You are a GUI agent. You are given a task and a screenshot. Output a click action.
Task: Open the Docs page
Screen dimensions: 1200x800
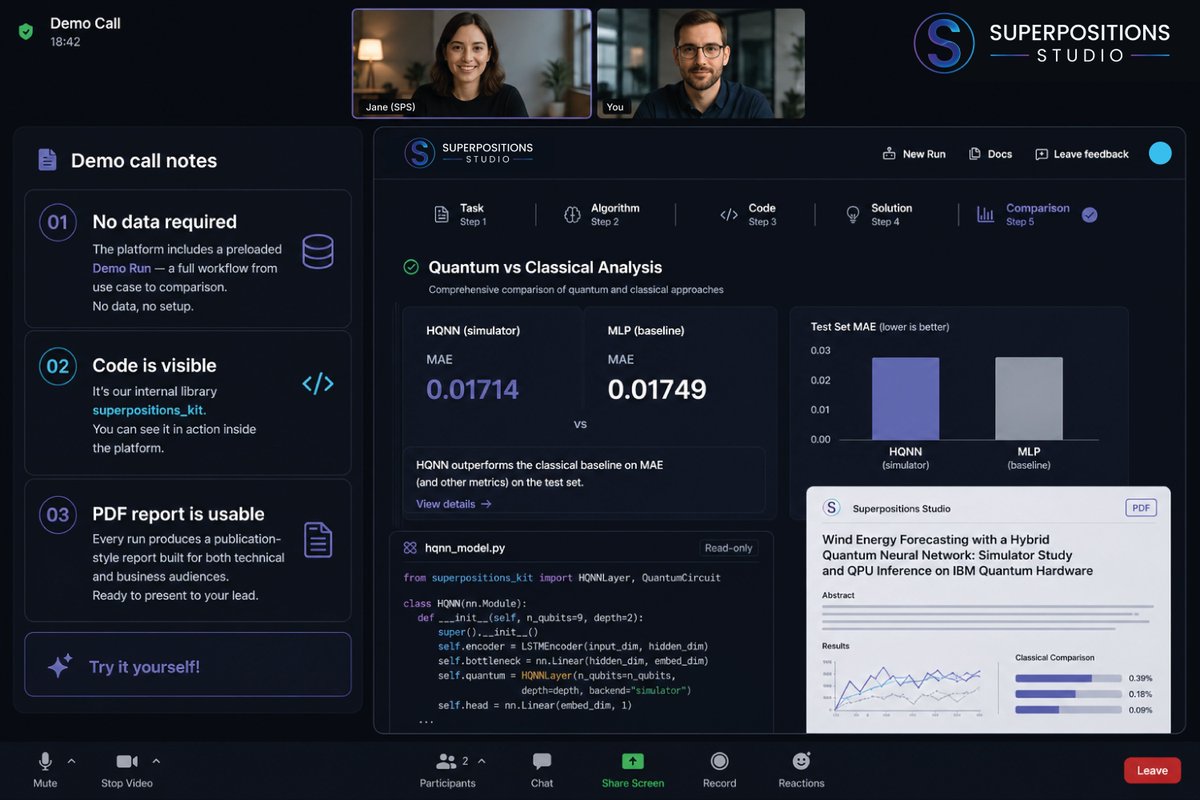(x=990, y=154)
